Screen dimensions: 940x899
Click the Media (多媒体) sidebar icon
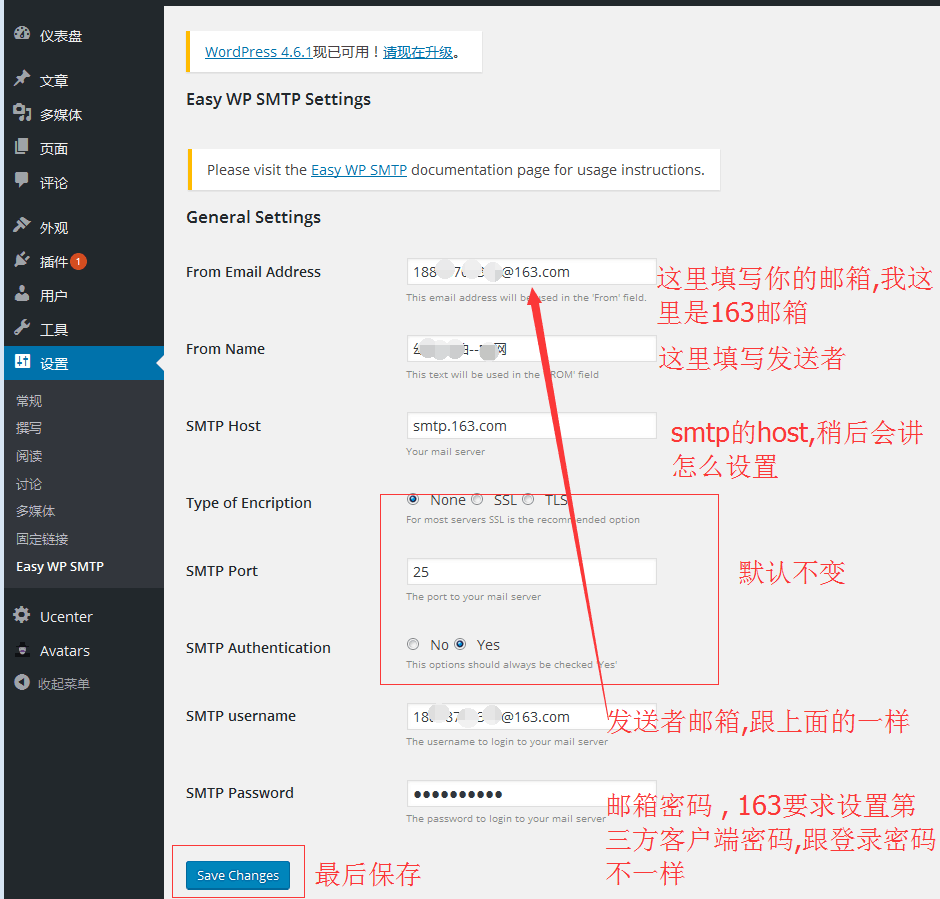[x=22, y=113]
